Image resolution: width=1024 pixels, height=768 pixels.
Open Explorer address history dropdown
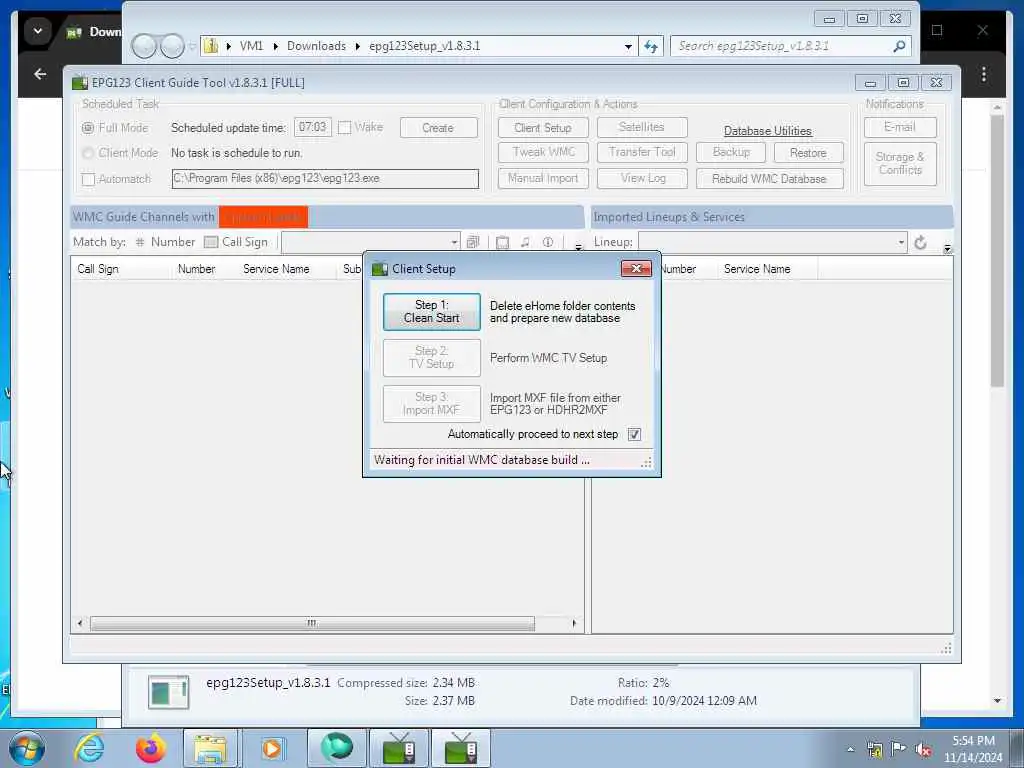[628, 46]
